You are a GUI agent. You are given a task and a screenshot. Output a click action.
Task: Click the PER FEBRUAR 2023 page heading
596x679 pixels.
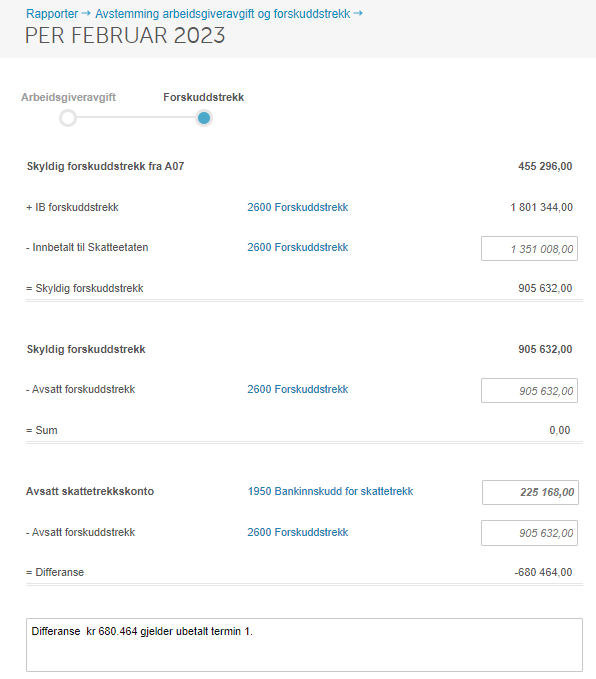tap(125, 36)
